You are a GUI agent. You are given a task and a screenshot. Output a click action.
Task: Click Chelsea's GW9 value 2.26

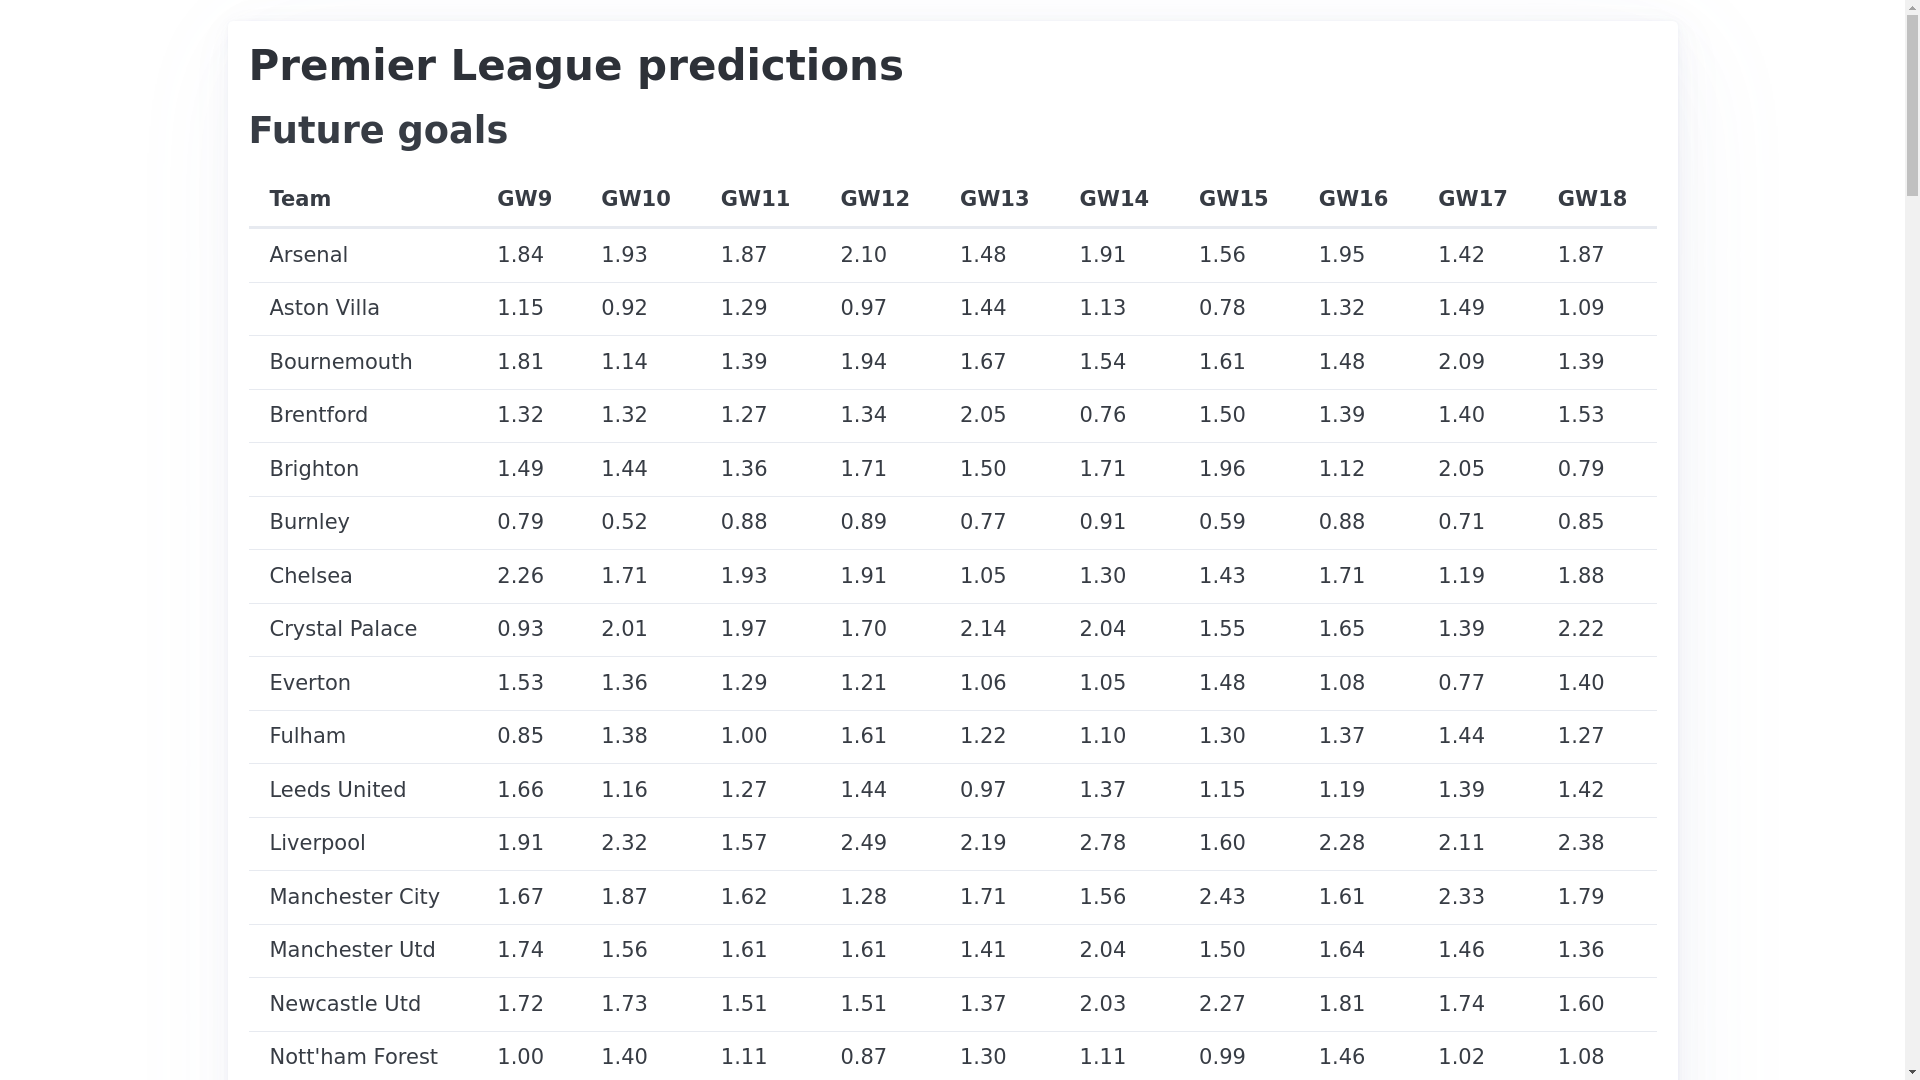(x=520, y=576)
